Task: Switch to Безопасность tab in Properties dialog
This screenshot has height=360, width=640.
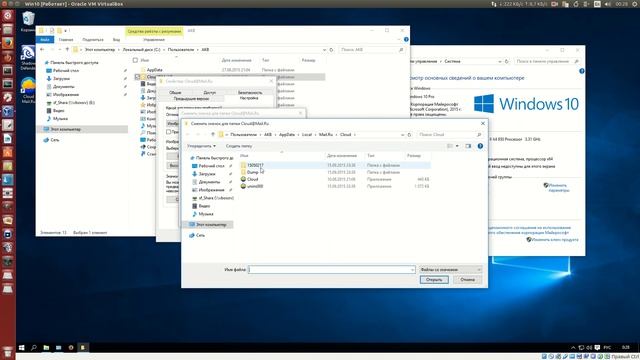Action: [x=250, y=93]
